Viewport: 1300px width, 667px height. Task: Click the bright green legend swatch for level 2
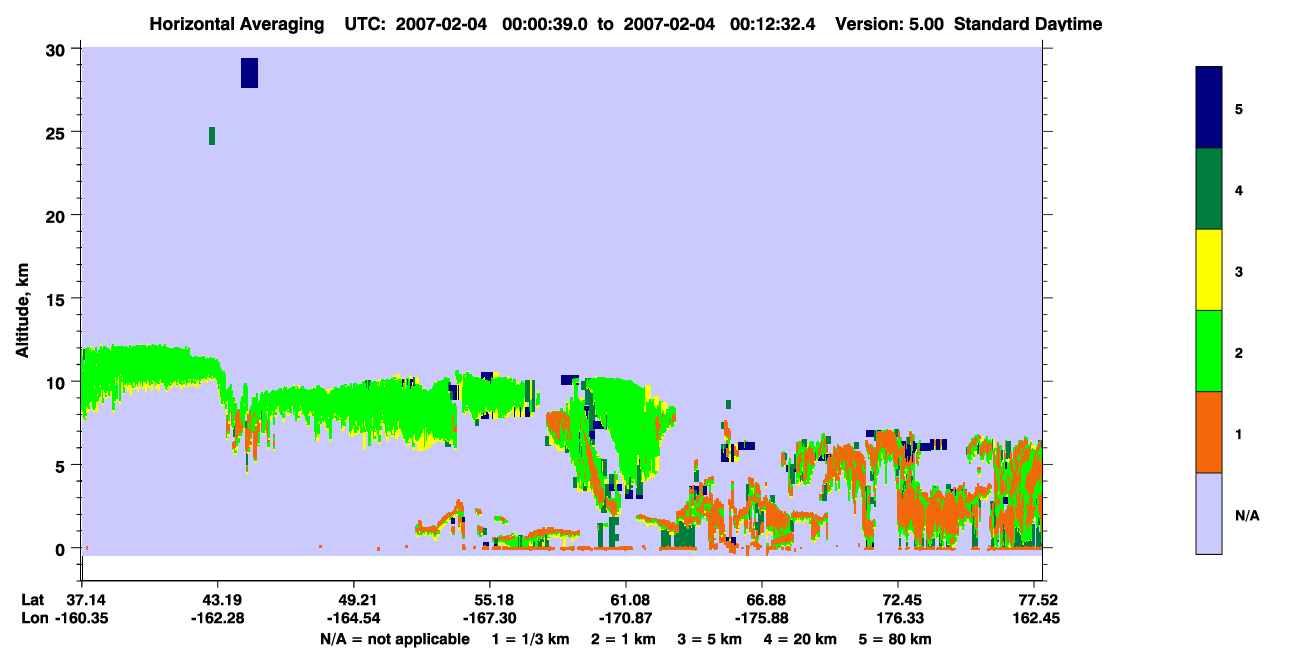click(x=1209, y=351)
